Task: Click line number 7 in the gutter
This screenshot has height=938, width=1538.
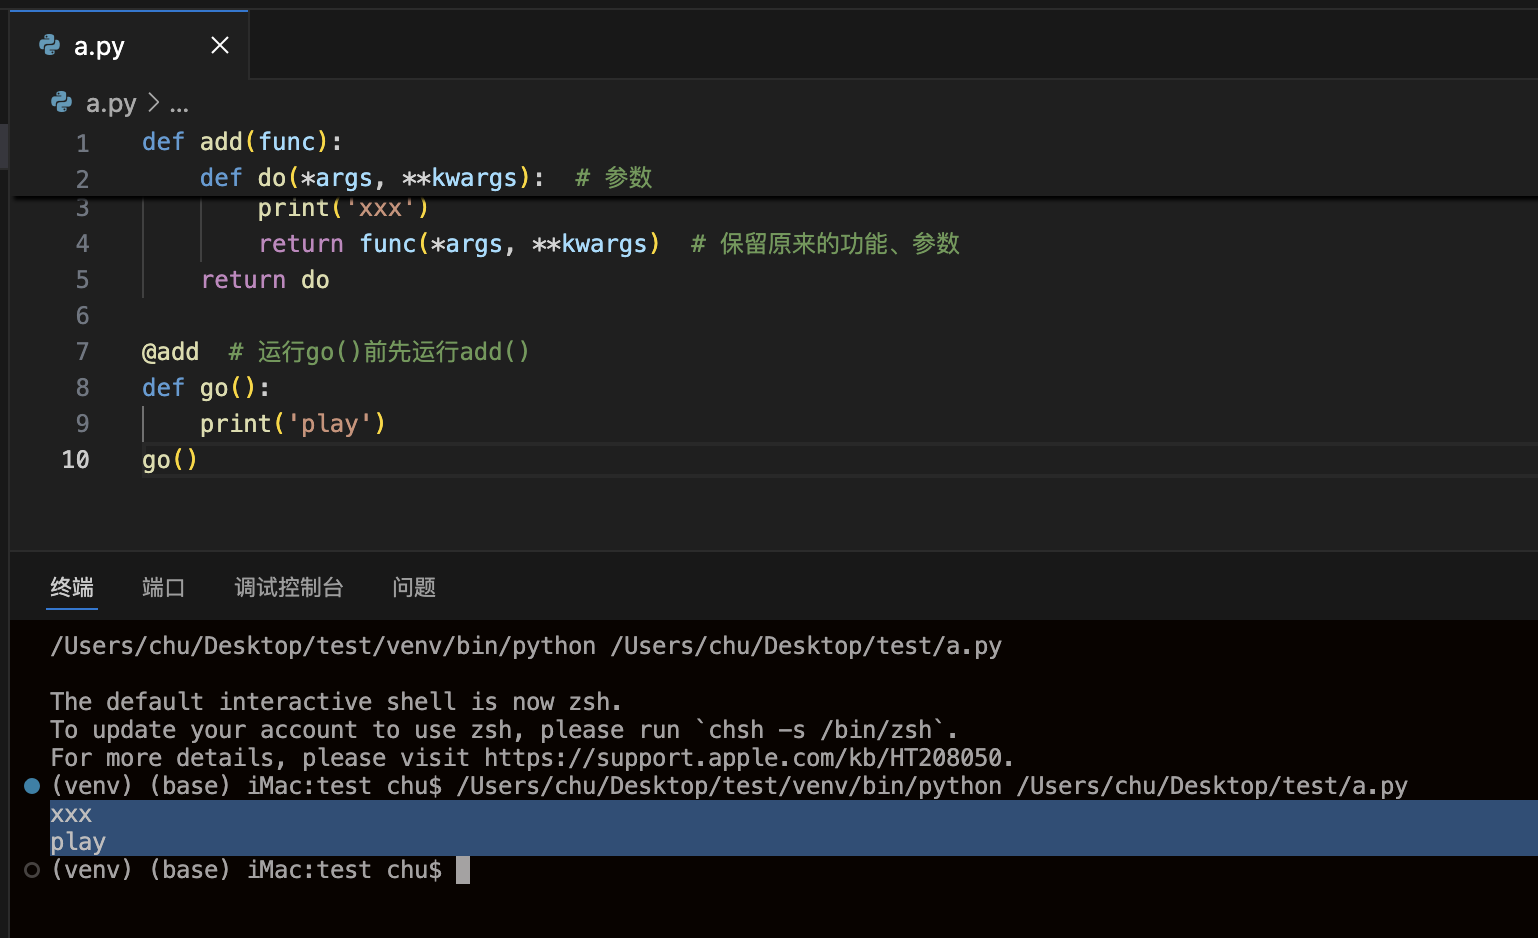Action: (x=82, y=351)
